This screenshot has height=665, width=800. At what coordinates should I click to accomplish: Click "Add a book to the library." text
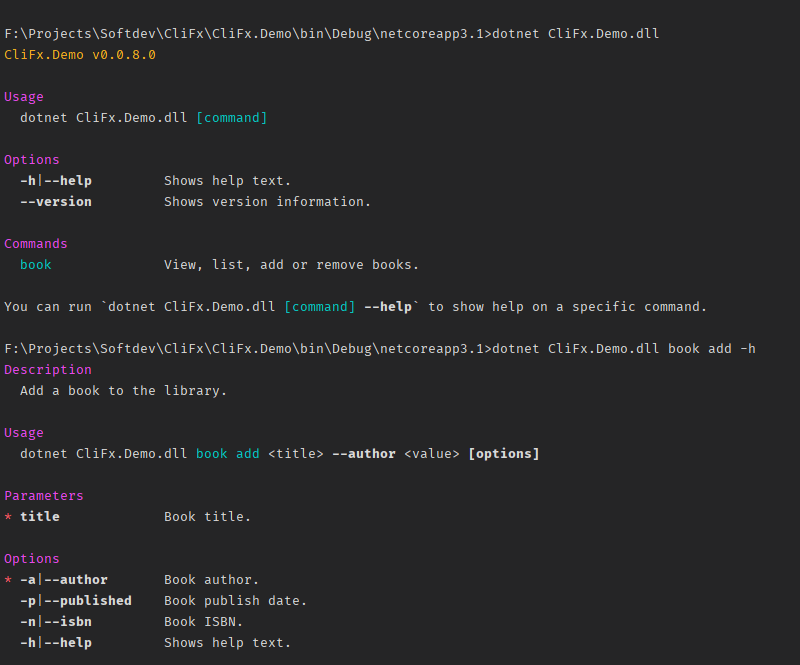124,391
